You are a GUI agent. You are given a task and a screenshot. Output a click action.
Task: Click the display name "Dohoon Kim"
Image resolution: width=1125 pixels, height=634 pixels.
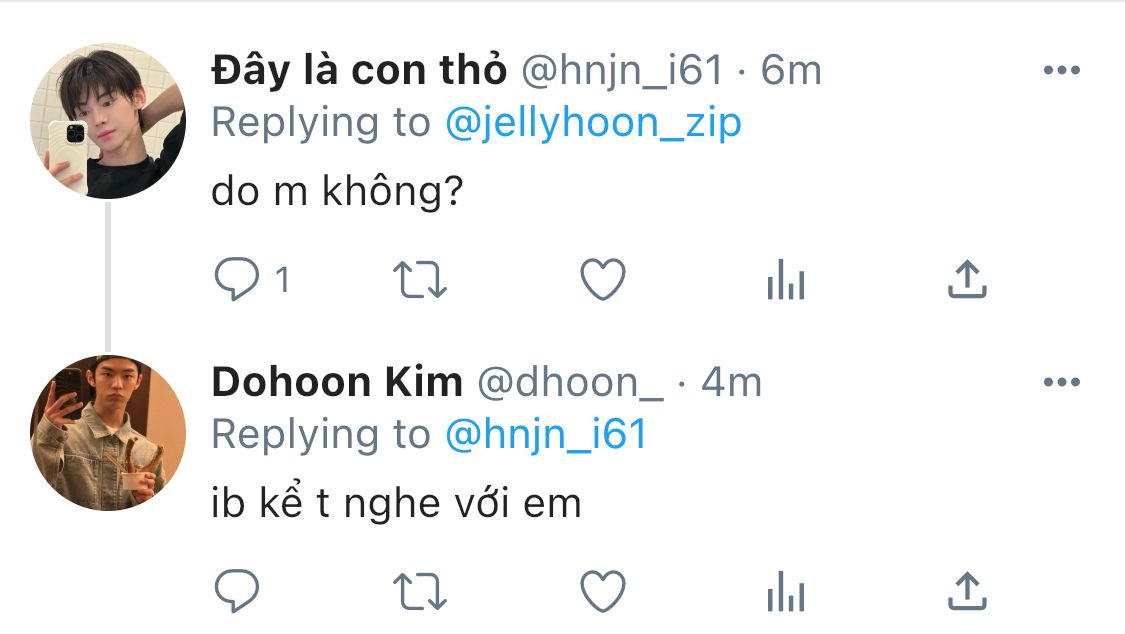337,382
